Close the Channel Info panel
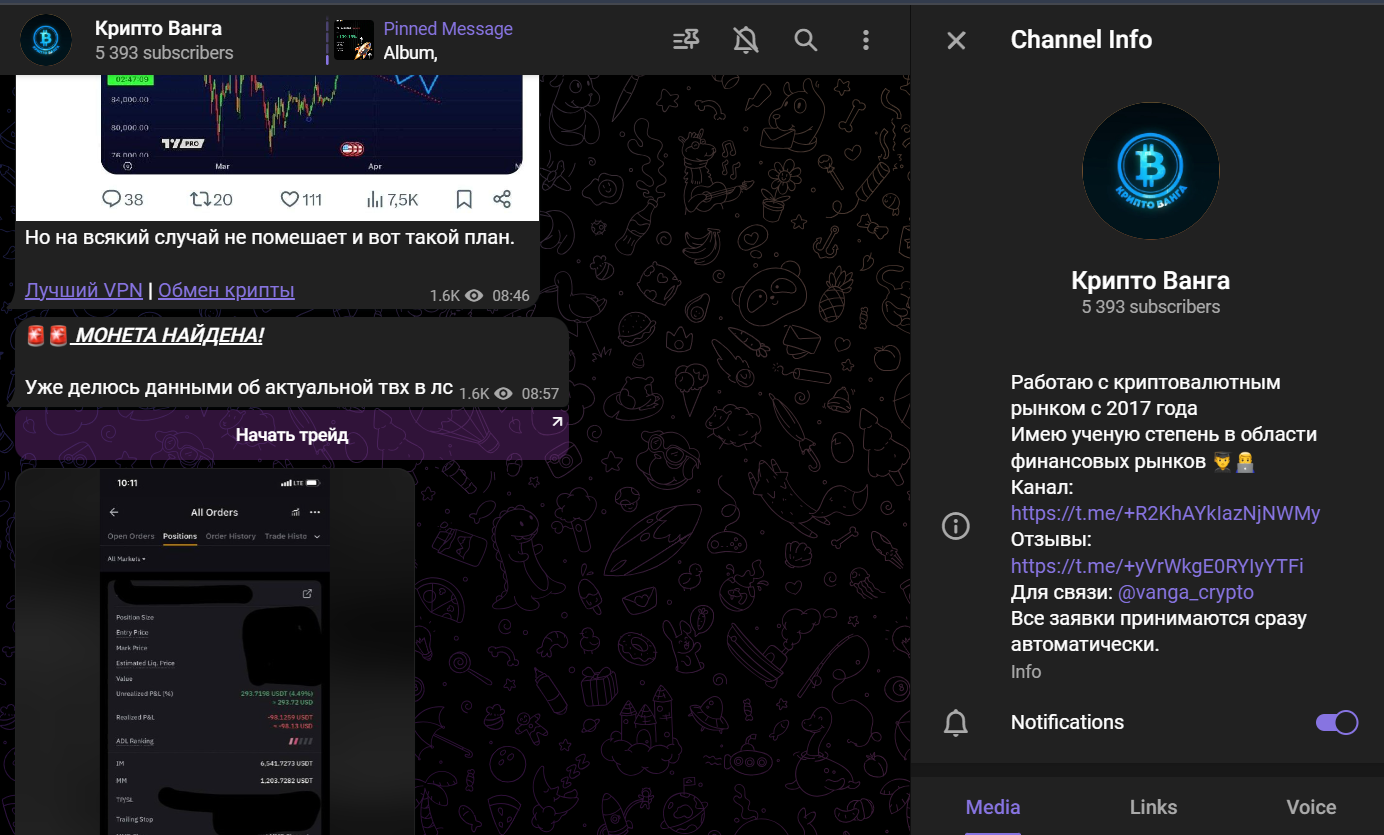This screenshot has height=835, width=1384. pos(956,40)
